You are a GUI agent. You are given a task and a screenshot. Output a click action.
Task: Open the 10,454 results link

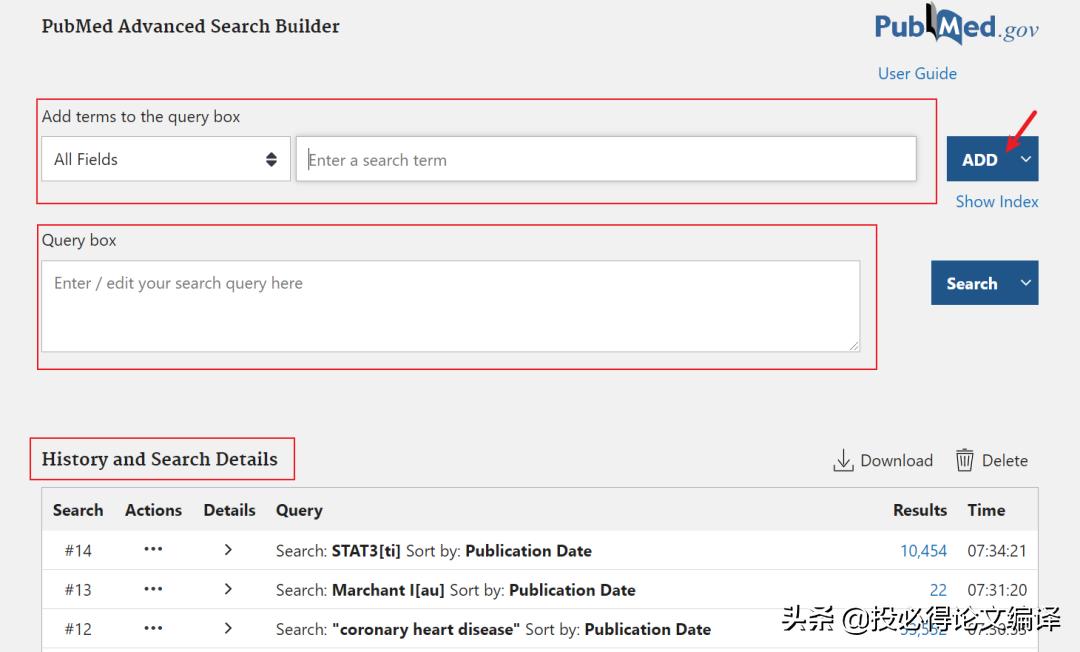tap(923, 550)
